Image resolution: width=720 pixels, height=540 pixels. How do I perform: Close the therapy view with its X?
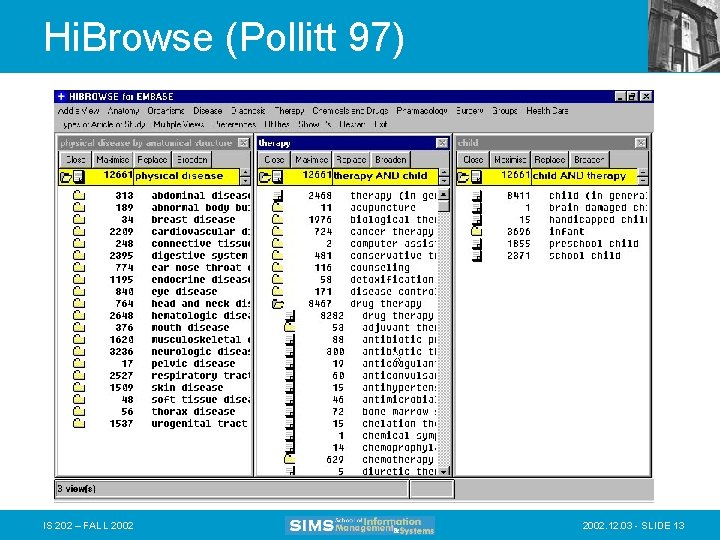(442, 143)
